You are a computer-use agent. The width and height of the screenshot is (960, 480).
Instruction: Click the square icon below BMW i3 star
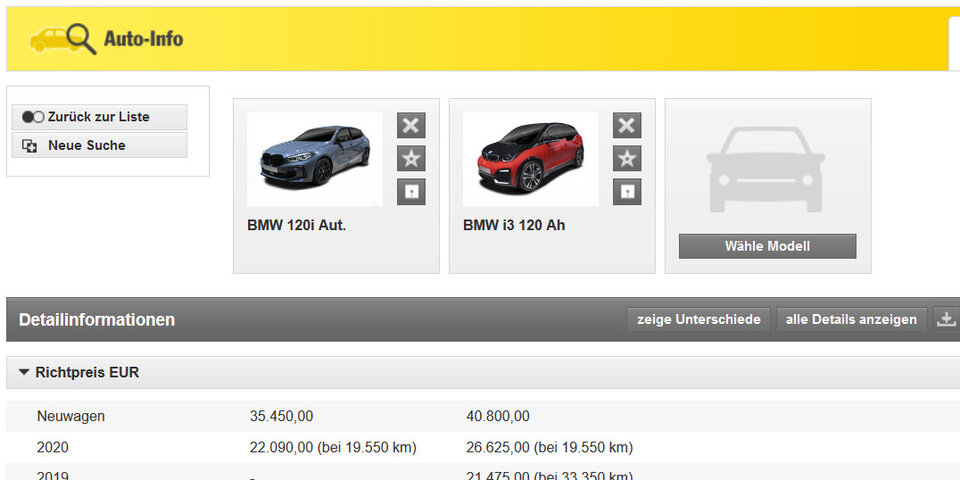627,192
